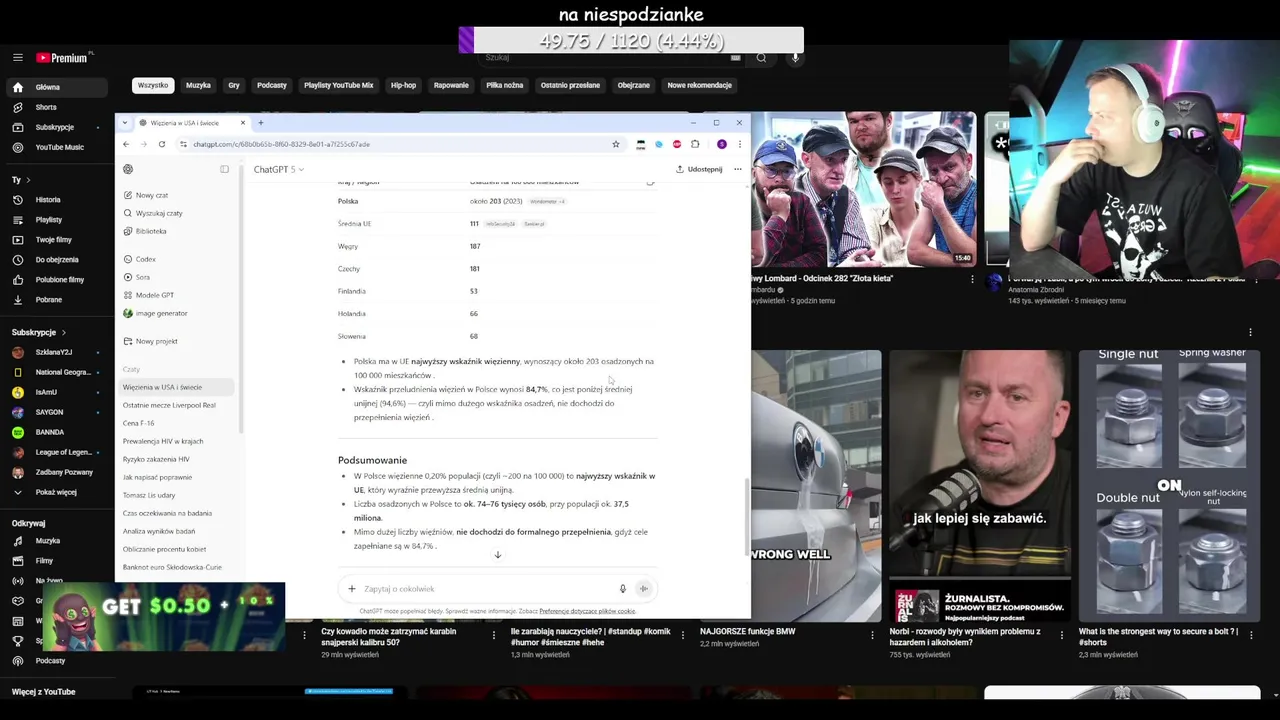Expand Pokaż więcej subscriptions
Viewport: 1280px width, 720px height.
[x=55, y=492]
